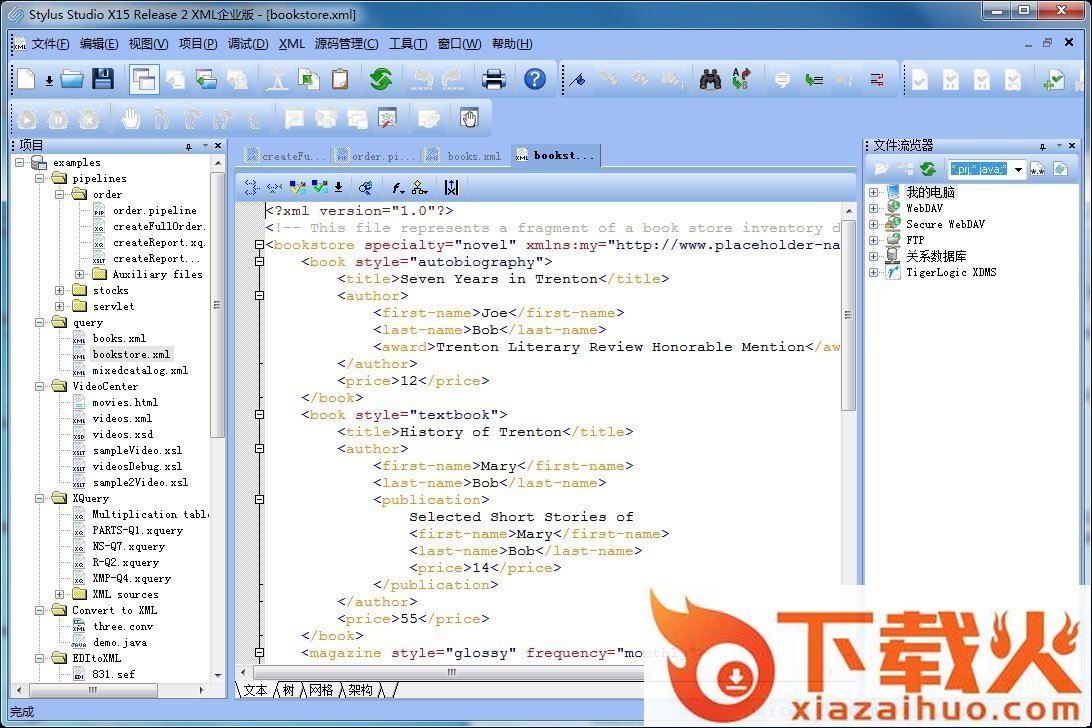Click the asterisk filter icon in the file explorer
Image resolution: width=1092 pixels, height=728 pixels.
coord(1038,169)
